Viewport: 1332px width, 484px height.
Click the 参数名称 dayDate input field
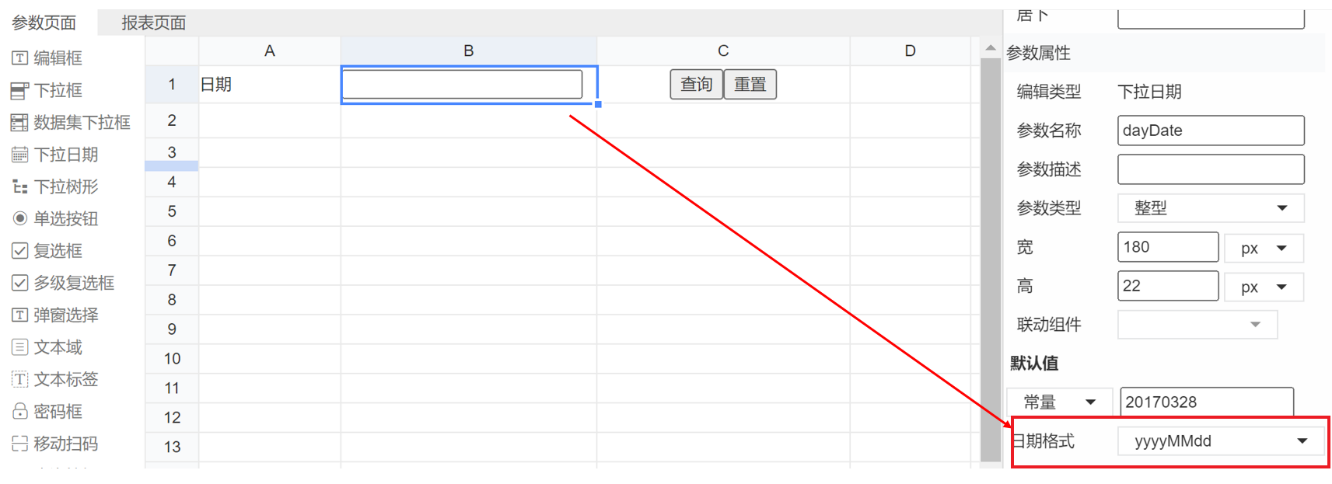click(x=1211, y=130)
